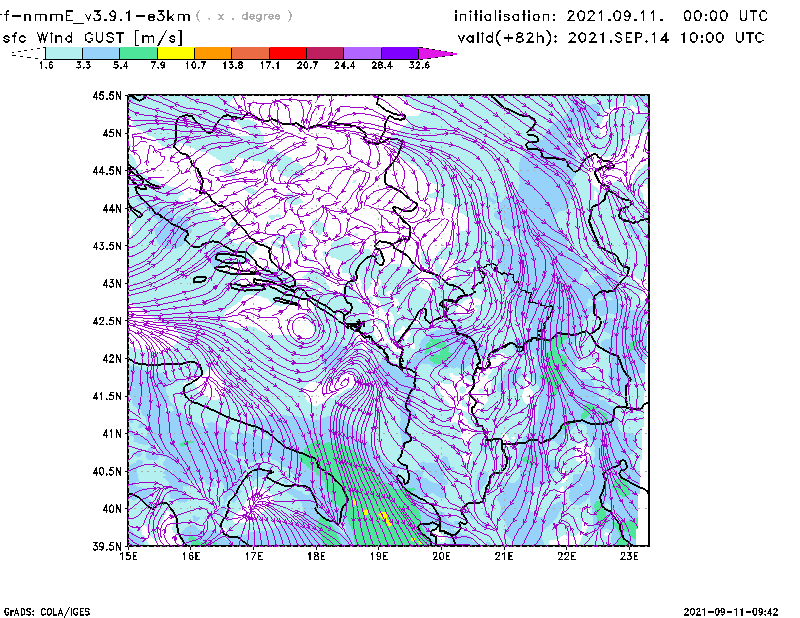This screenshot has height=618, width=800.
Task: Click the light blue 3.3–5.4 legend swatch
Action: tap(101, 53)
